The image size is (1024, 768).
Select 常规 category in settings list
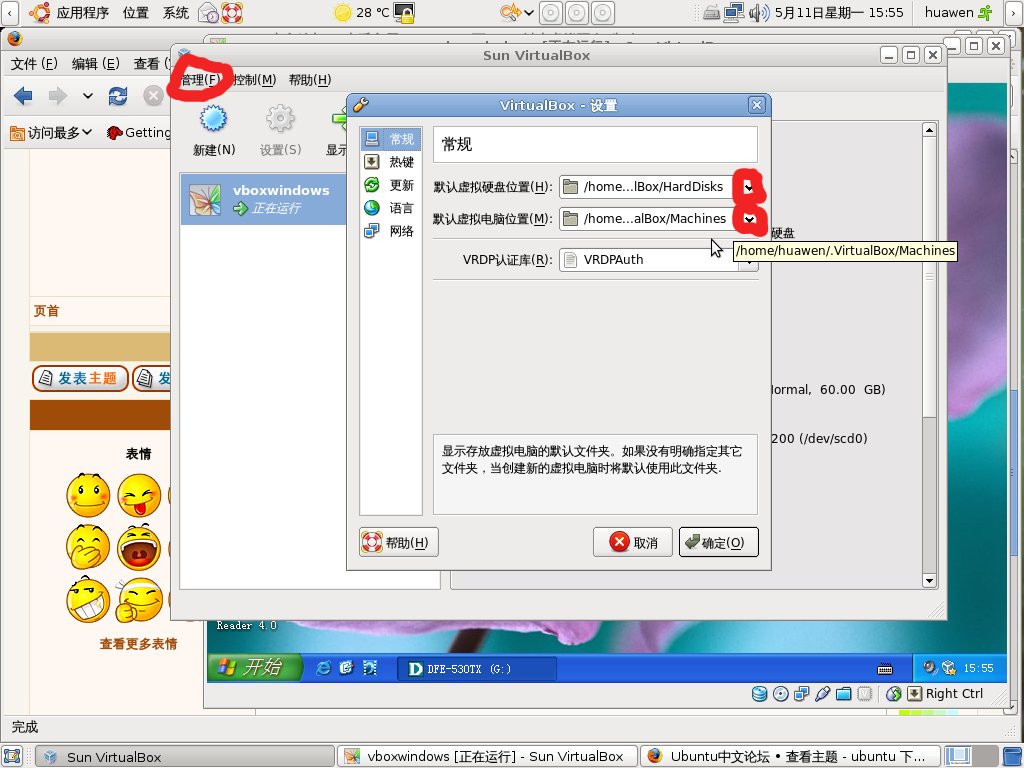pyautogui.click(x=391, y=138)
